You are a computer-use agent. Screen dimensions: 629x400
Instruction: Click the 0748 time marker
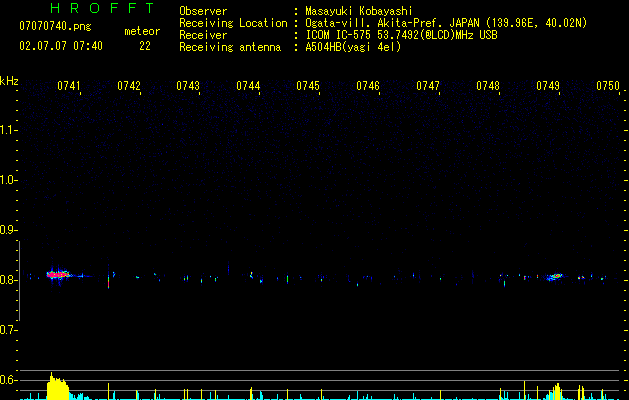coord(488,86)
